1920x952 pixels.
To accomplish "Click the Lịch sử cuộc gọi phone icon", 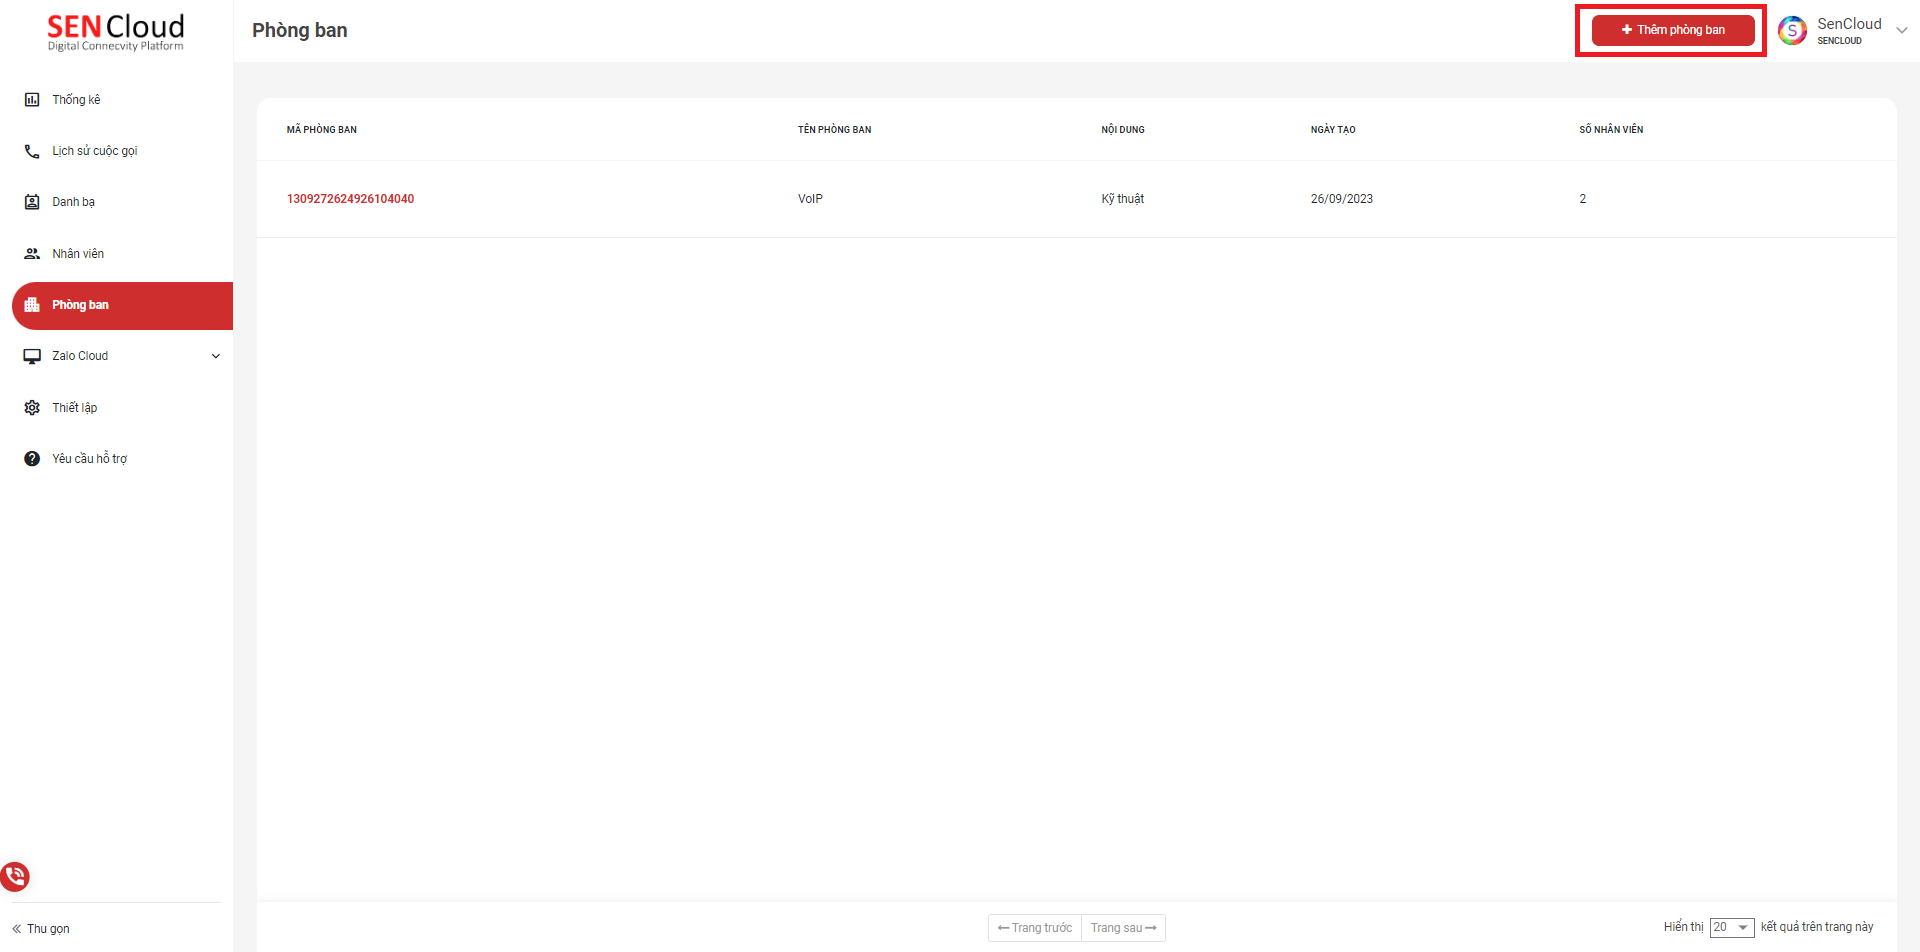I will (x=32, y=151).
